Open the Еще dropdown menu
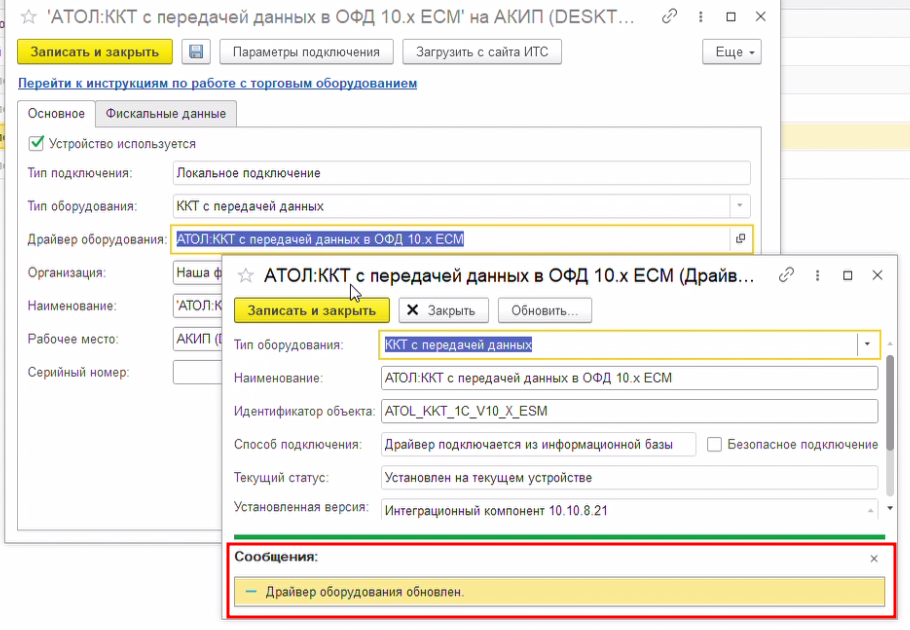The image size is (910, 630). click(732, 52)
